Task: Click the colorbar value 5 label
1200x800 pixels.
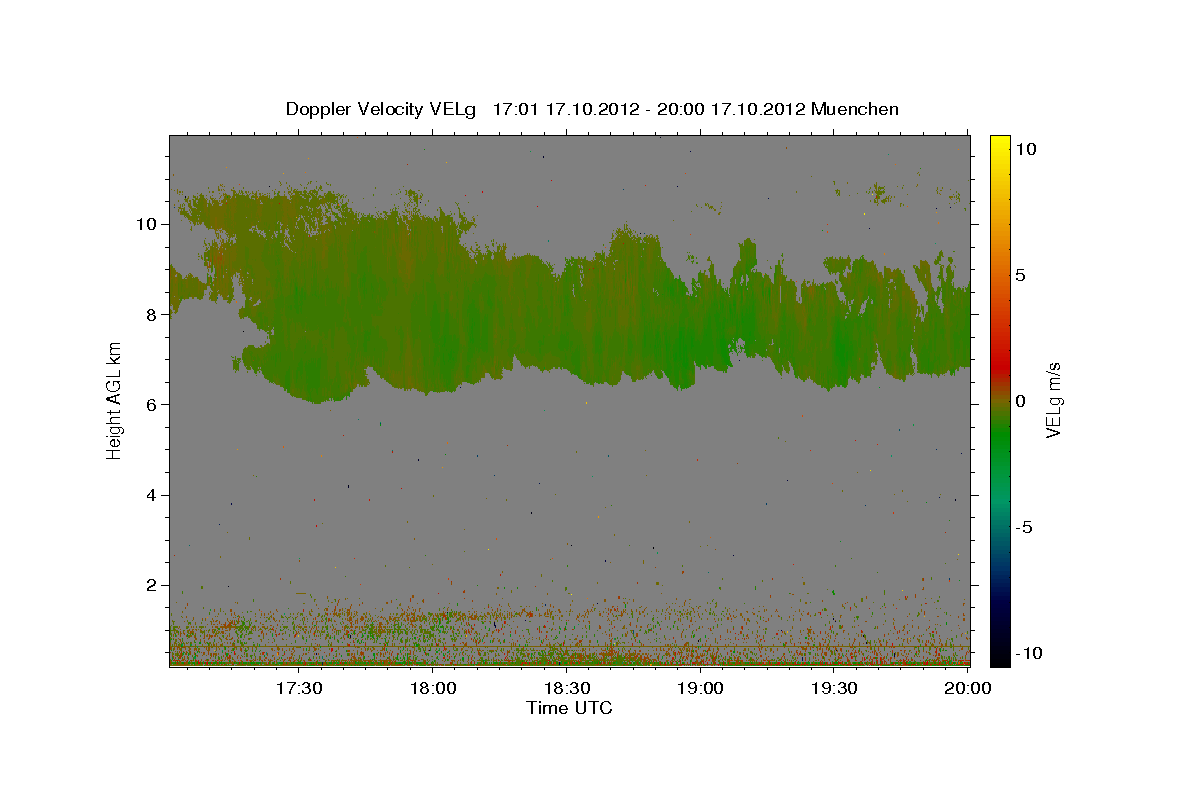Action: click(1020, 274)
